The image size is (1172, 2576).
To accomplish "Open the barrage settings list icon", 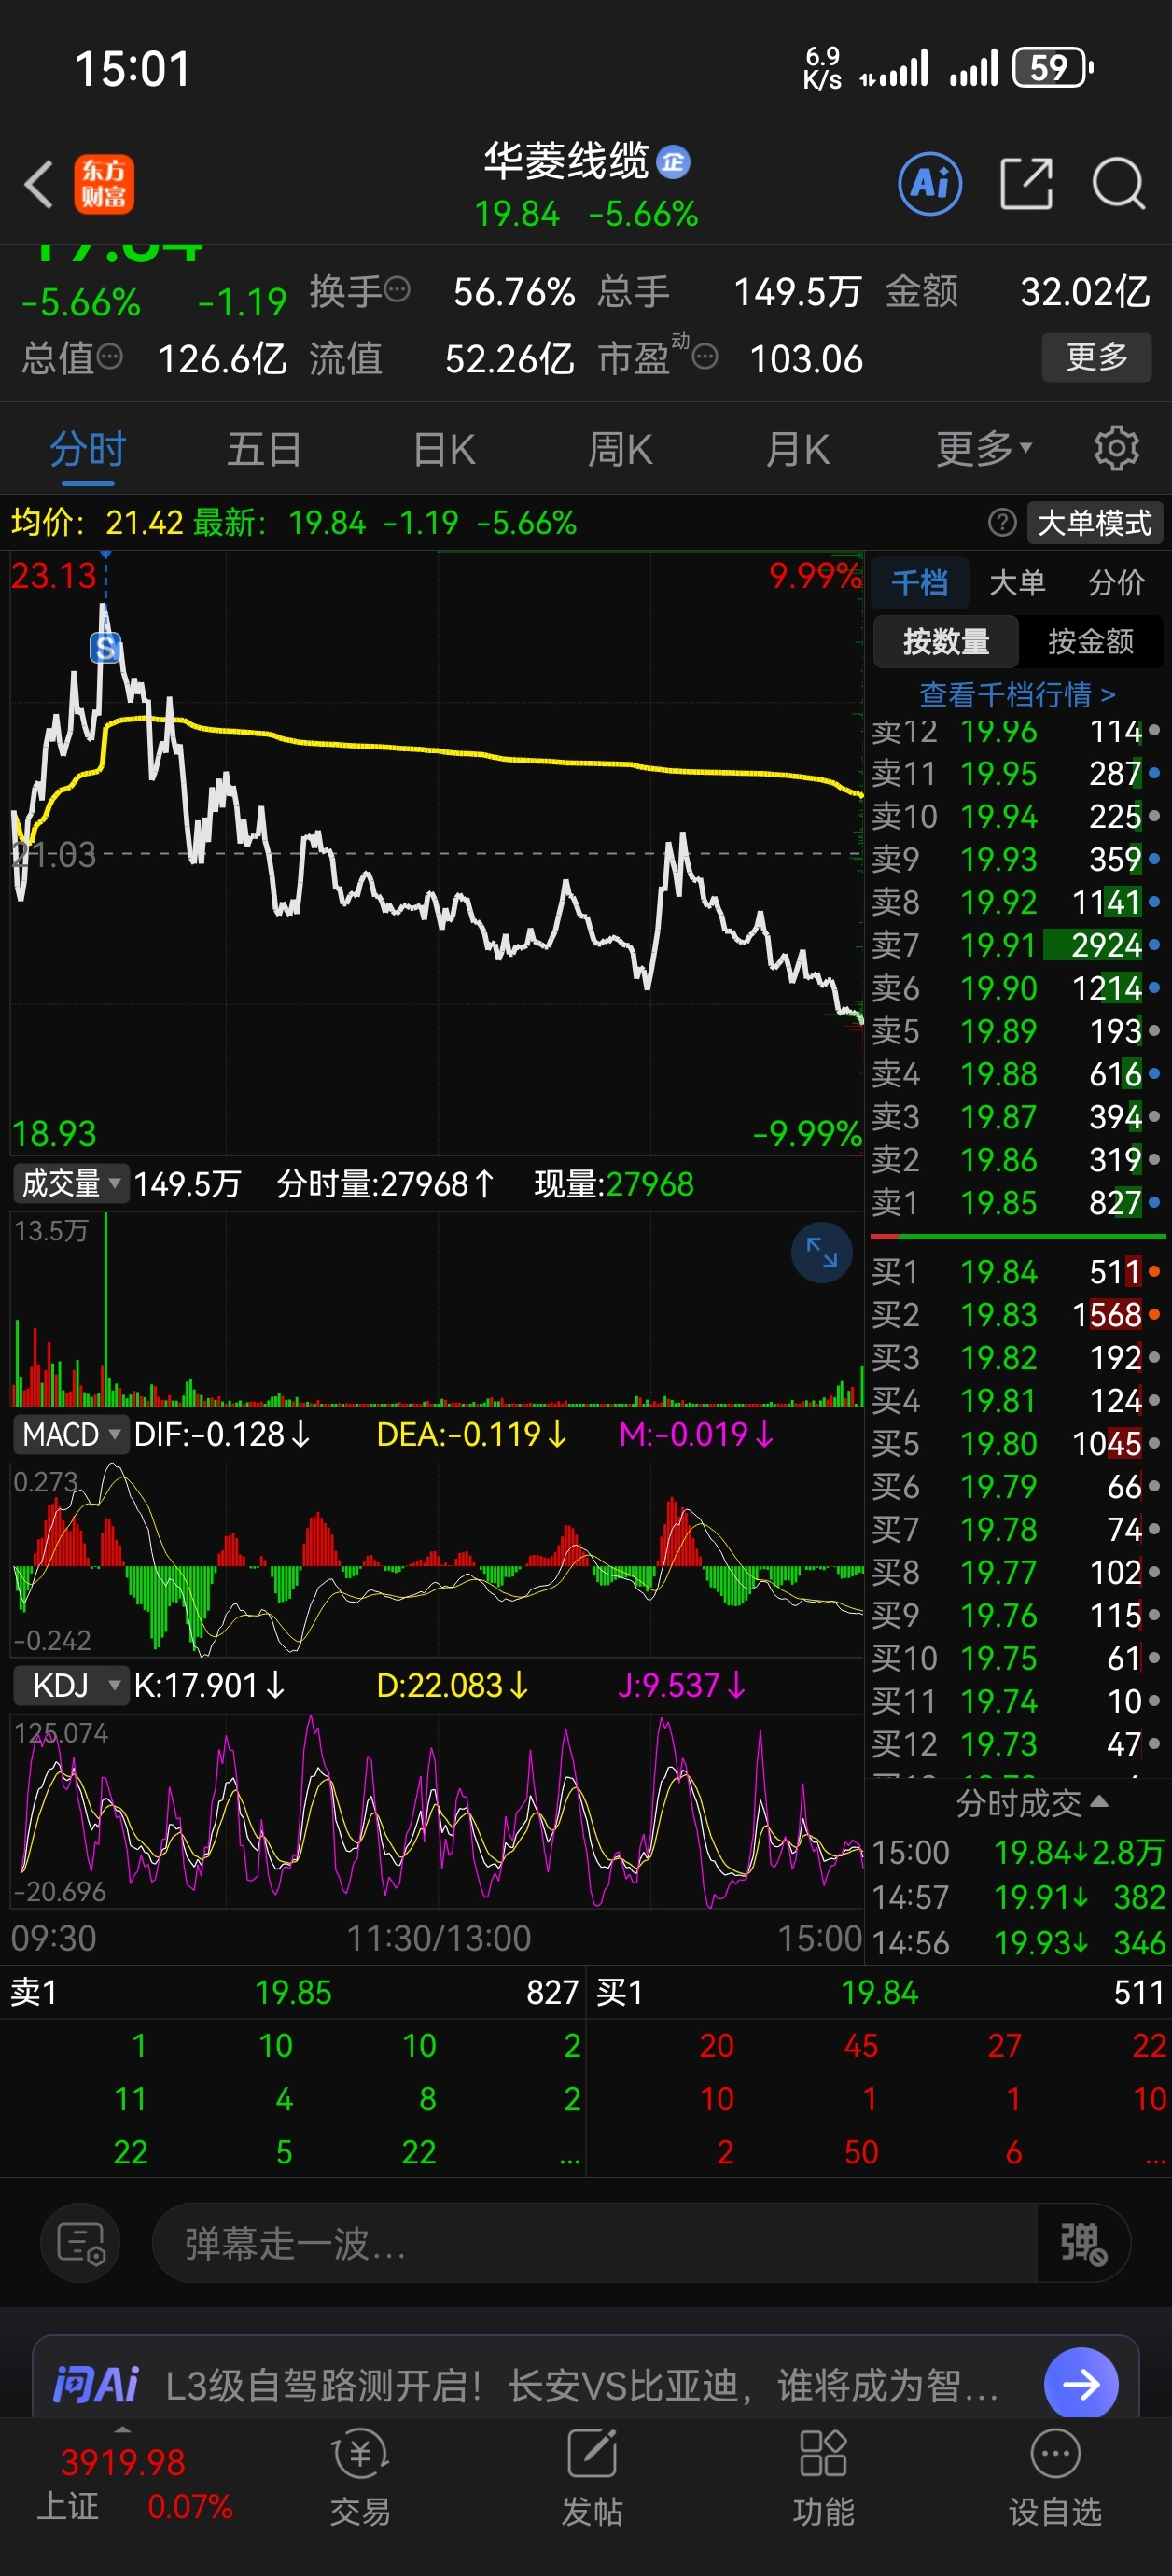I will pyautogui.click(x=81, y=2243).
